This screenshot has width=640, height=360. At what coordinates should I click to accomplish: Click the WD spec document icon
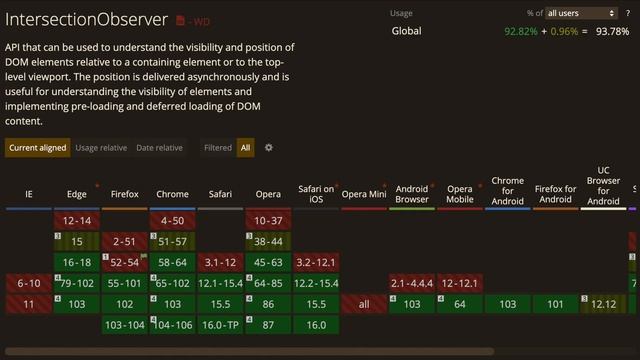click(x=180, y=20)
